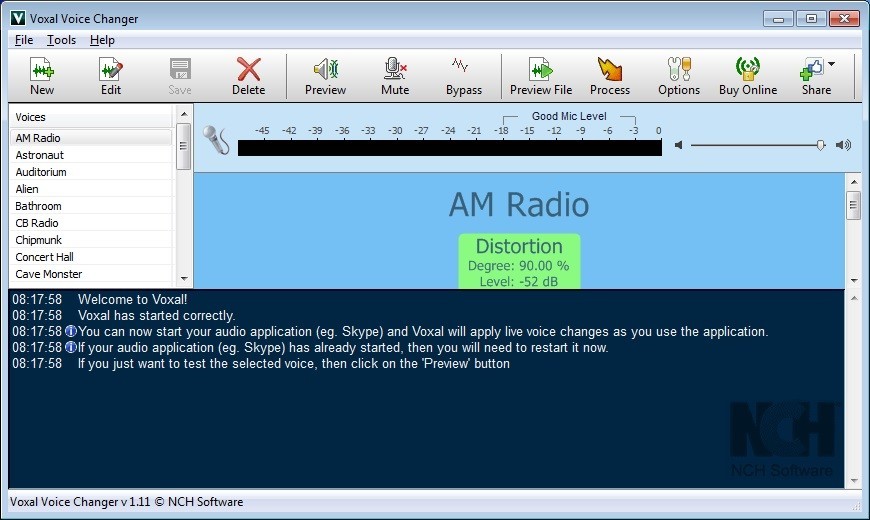Click the voices list scroll-up arrow

(184, 114)
